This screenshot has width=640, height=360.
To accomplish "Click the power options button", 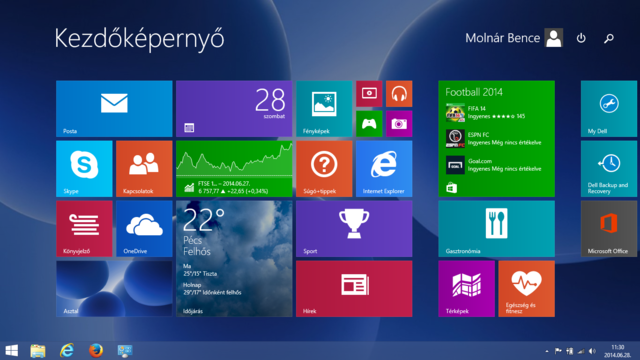I will click(x=581, y=38).
